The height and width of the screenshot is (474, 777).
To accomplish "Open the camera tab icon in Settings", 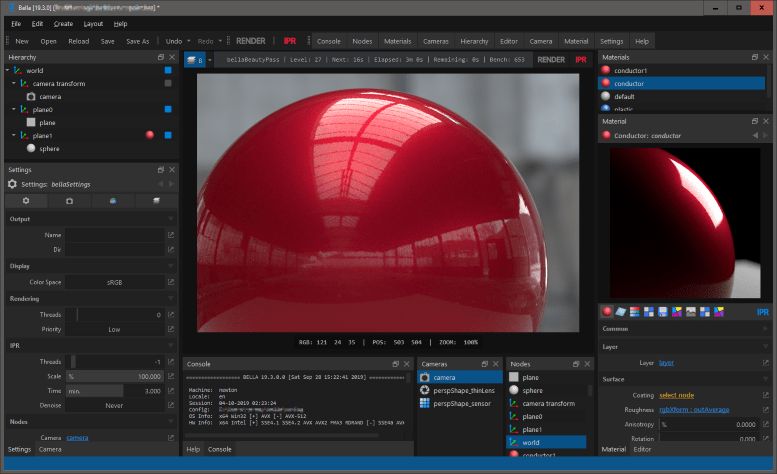I will coord(69,201).
